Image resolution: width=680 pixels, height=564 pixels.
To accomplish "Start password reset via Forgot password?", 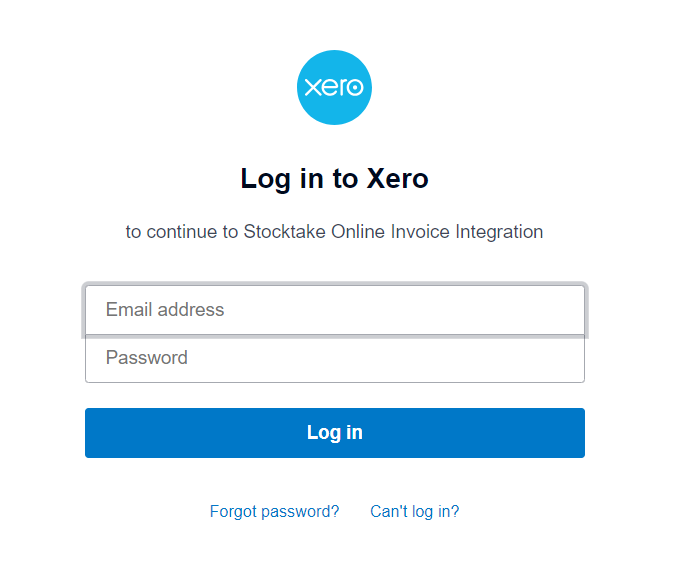I will click(x=274, y=511).
